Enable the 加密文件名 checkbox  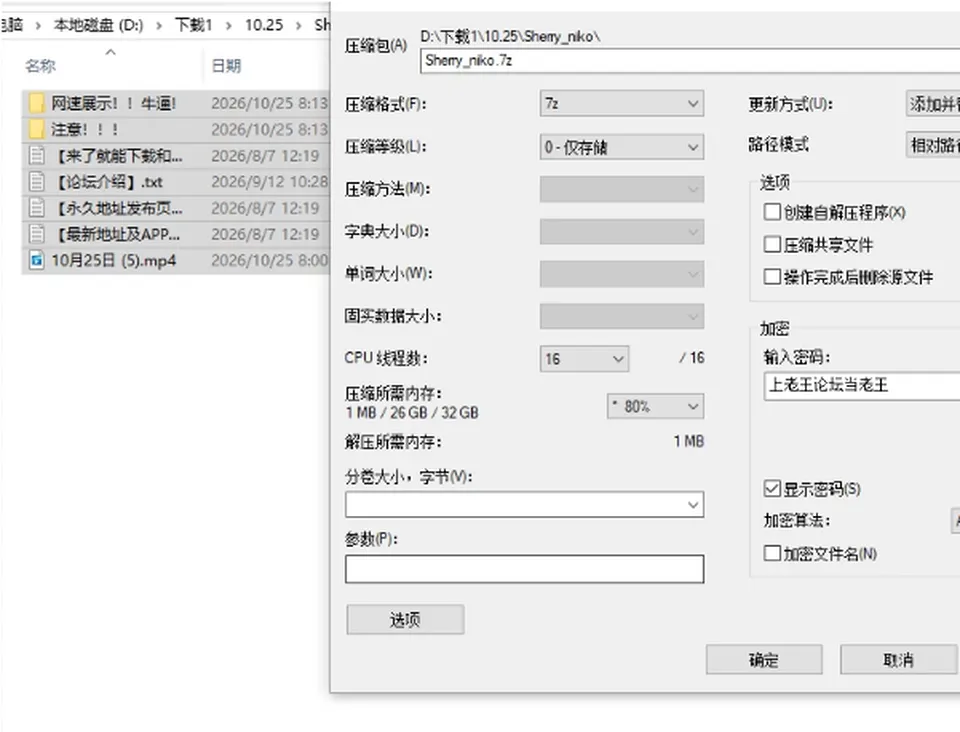[x=772, y=553]
